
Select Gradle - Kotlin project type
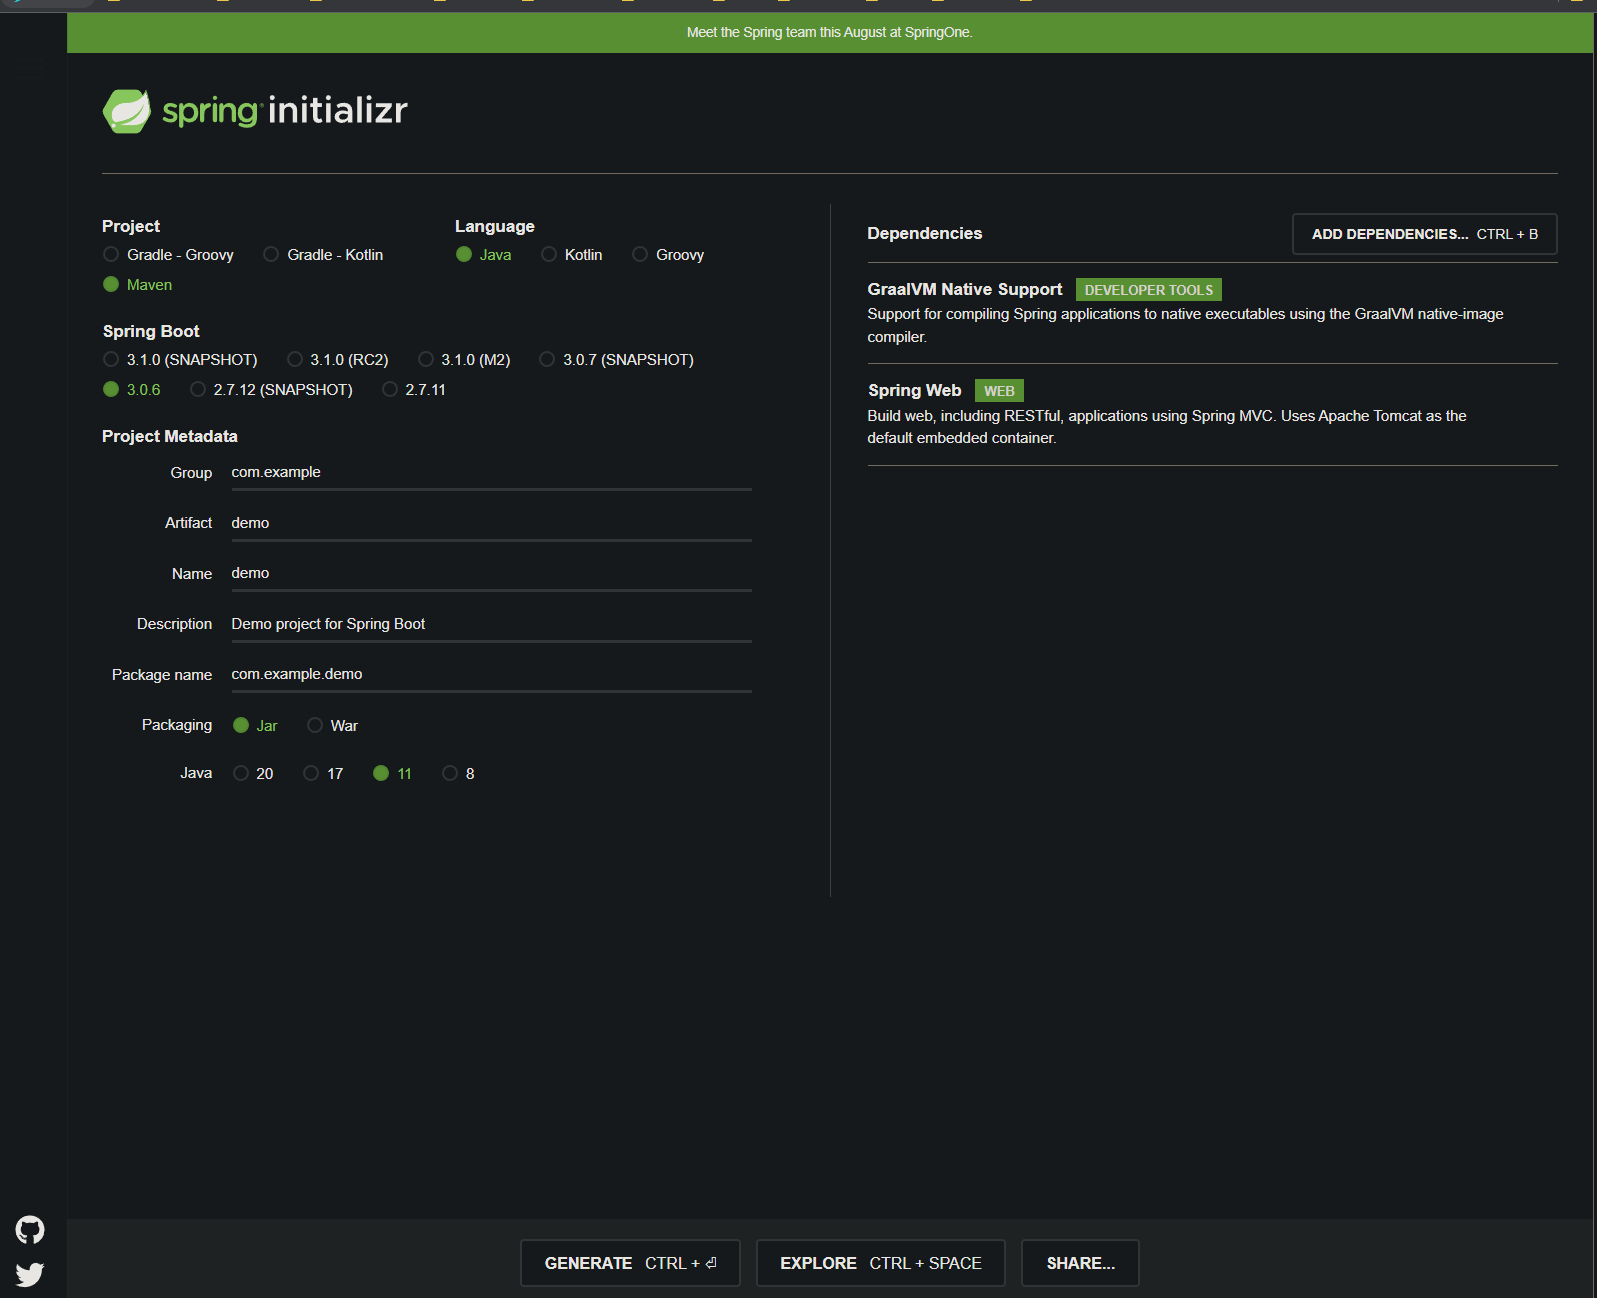323,255
